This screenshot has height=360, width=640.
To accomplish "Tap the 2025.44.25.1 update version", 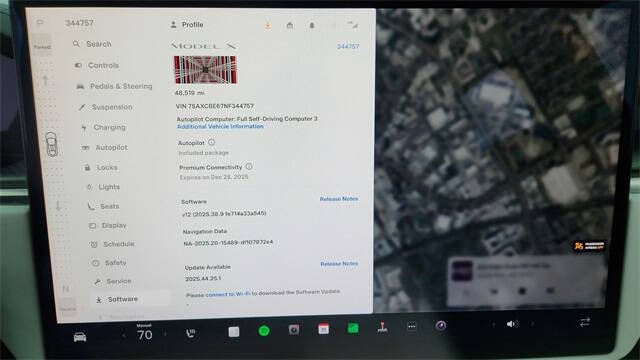I will 203,279.
